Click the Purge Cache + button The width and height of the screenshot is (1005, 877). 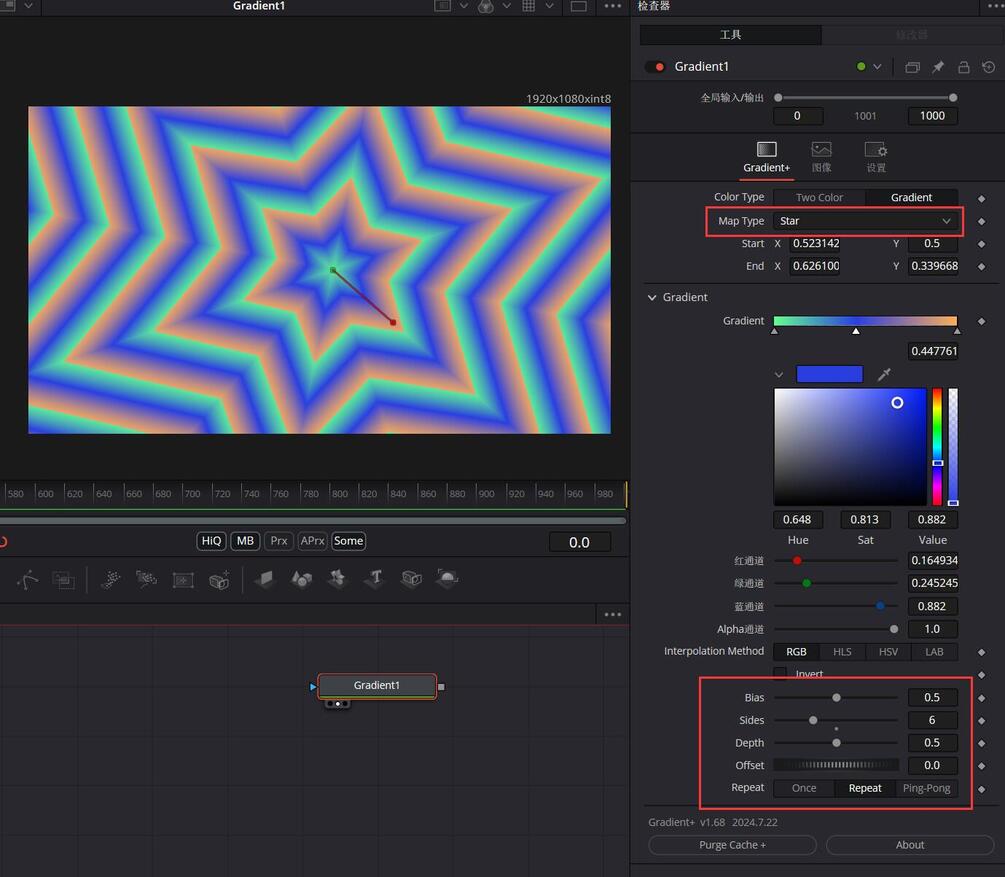[732, 845]
